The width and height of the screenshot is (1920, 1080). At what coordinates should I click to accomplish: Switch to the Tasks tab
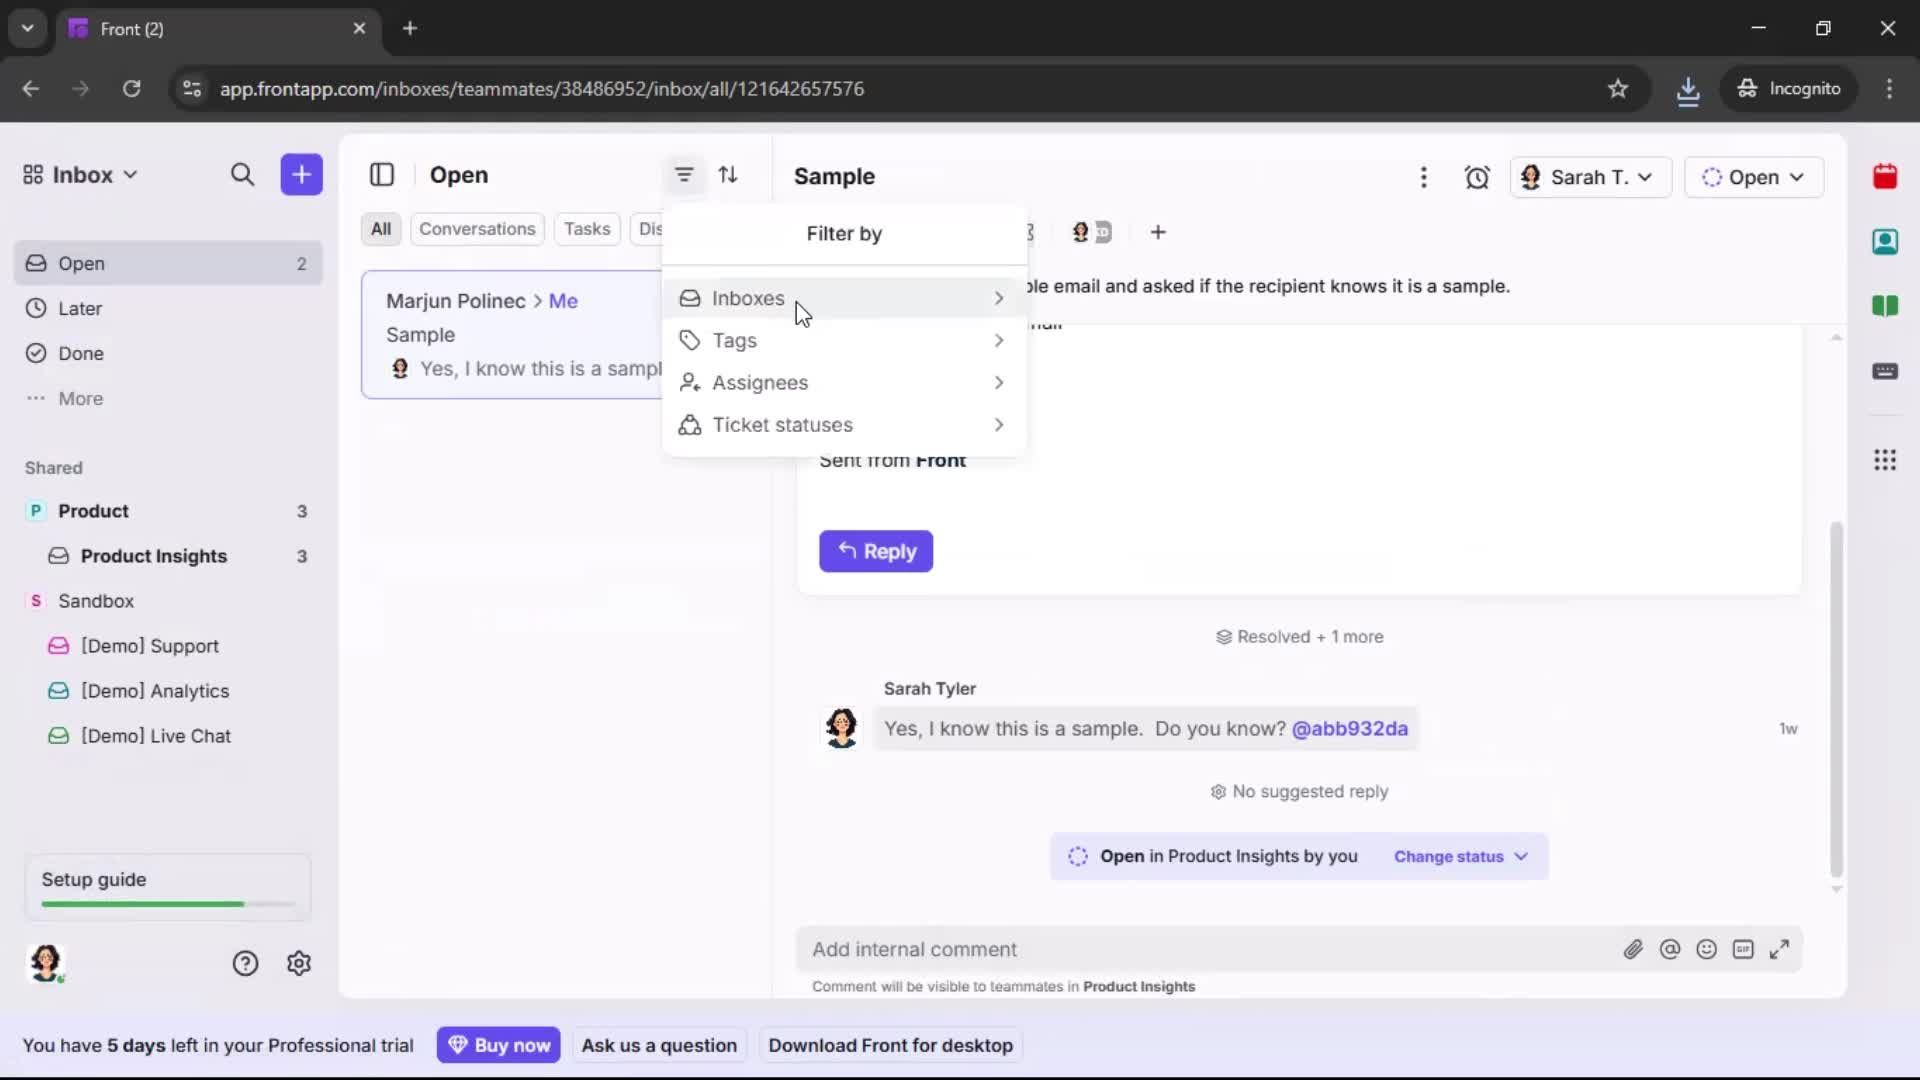click(x=587, y=228)
